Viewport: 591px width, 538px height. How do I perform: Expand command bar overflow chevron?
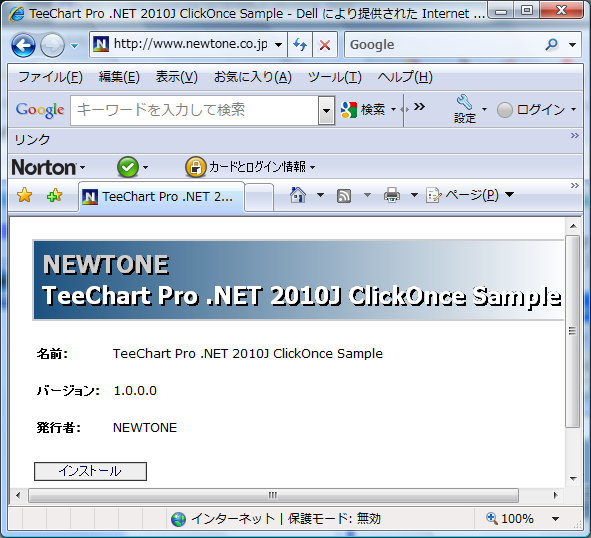pos(574,185)
